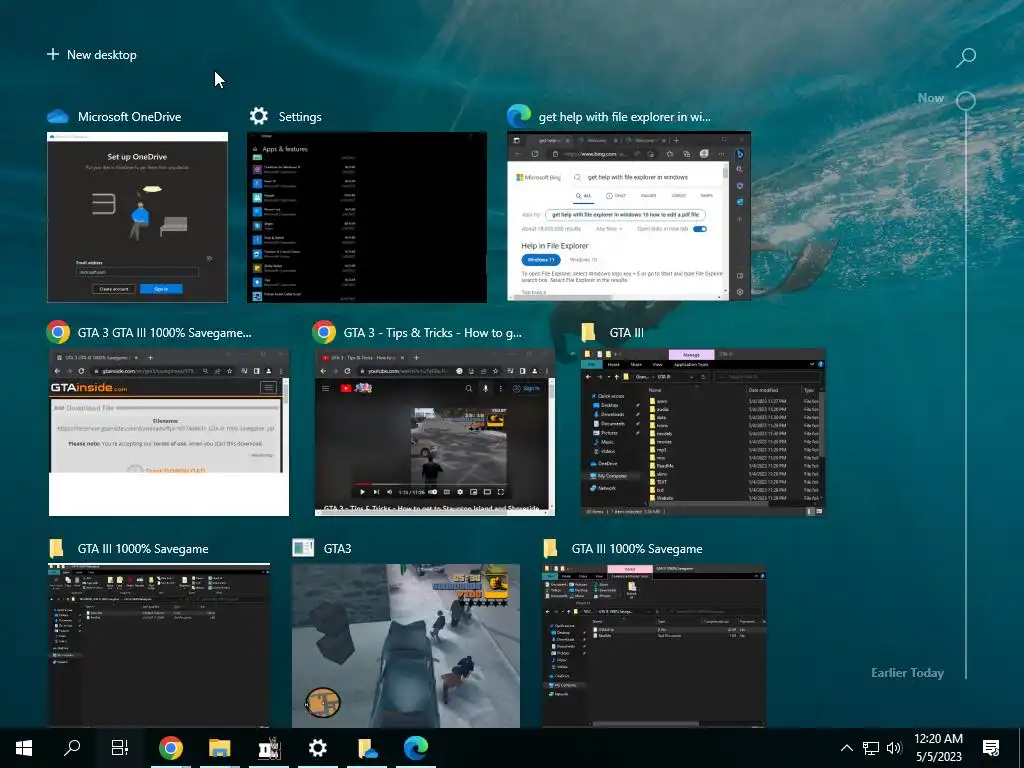Viewport: 1024px width, 768px height.
Task: Switch to Chrome GTA 3 1000% Savegame window
Action: 168,432
